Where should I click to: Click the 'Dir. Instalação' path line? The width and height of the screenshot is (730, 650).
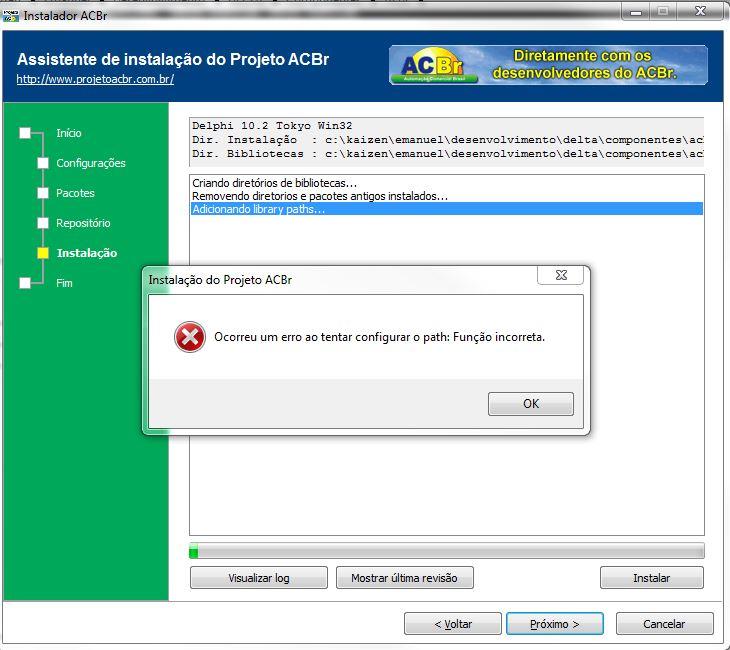pyautogui.click(x=447, y=140)
